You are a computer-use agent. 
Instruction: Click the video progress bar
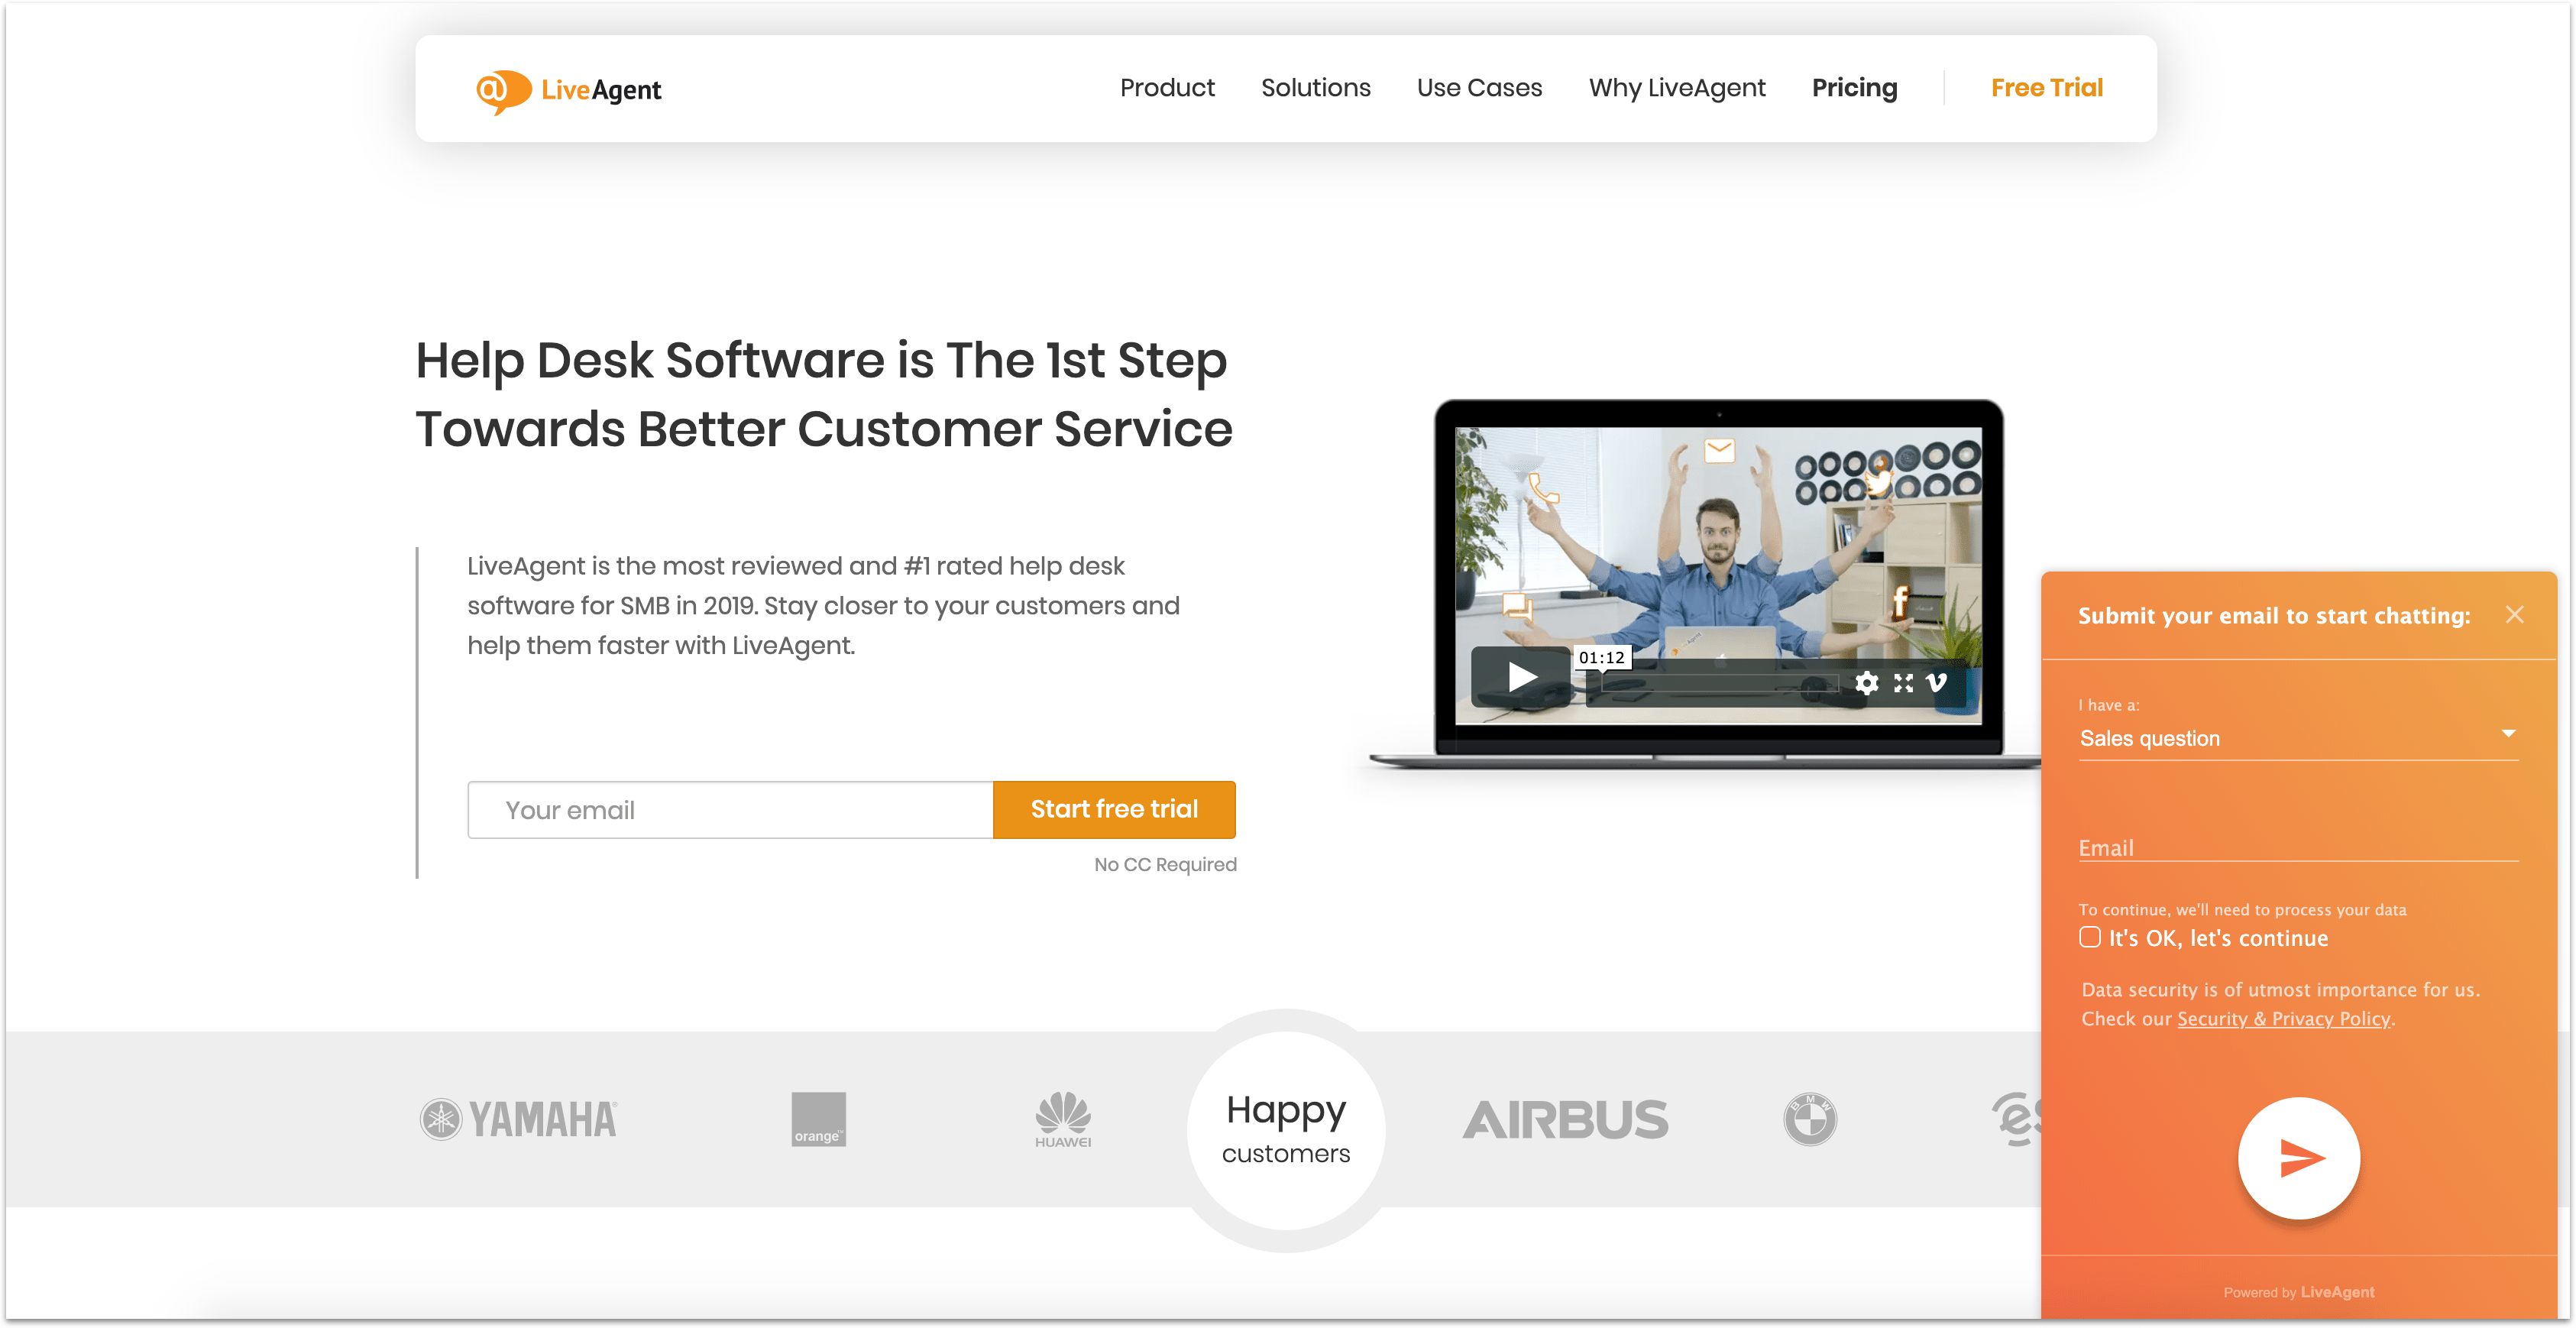[x=1719, y=684]
